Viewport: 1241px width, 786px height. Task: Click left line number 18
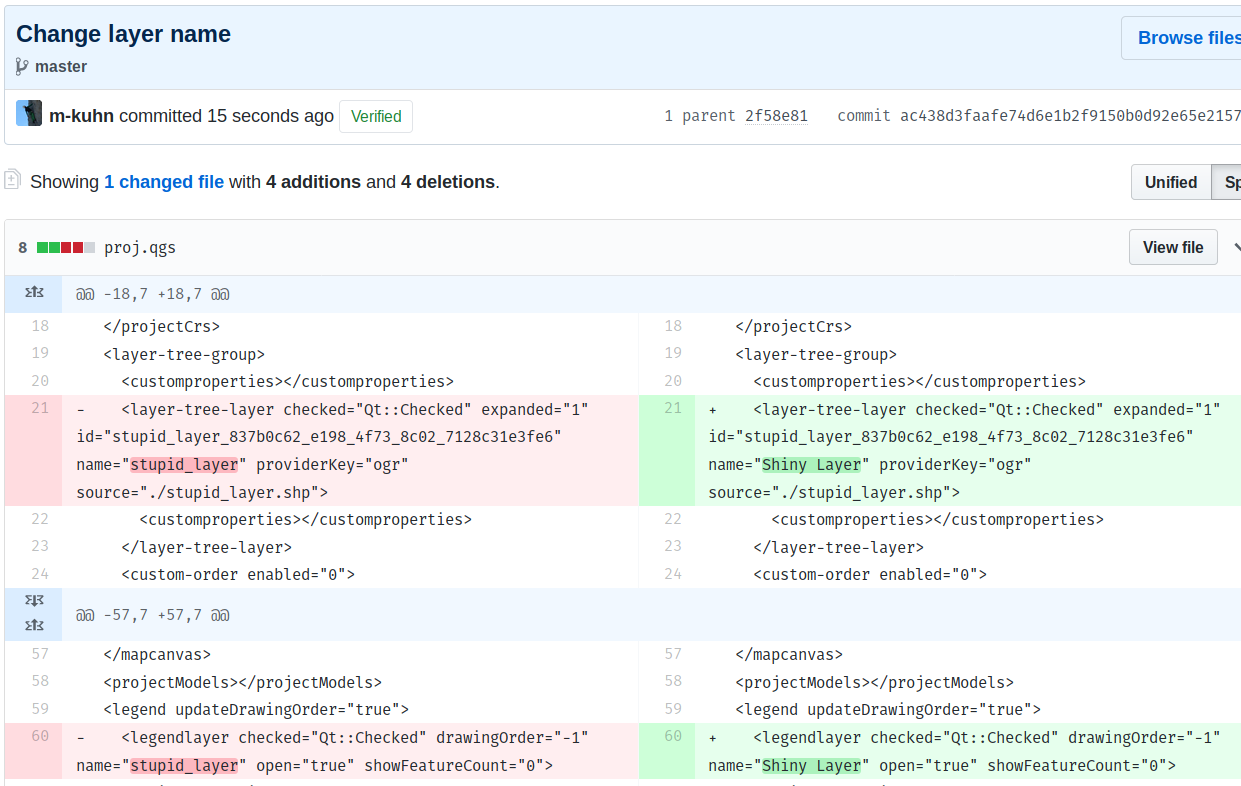click(x=39, y=326)
